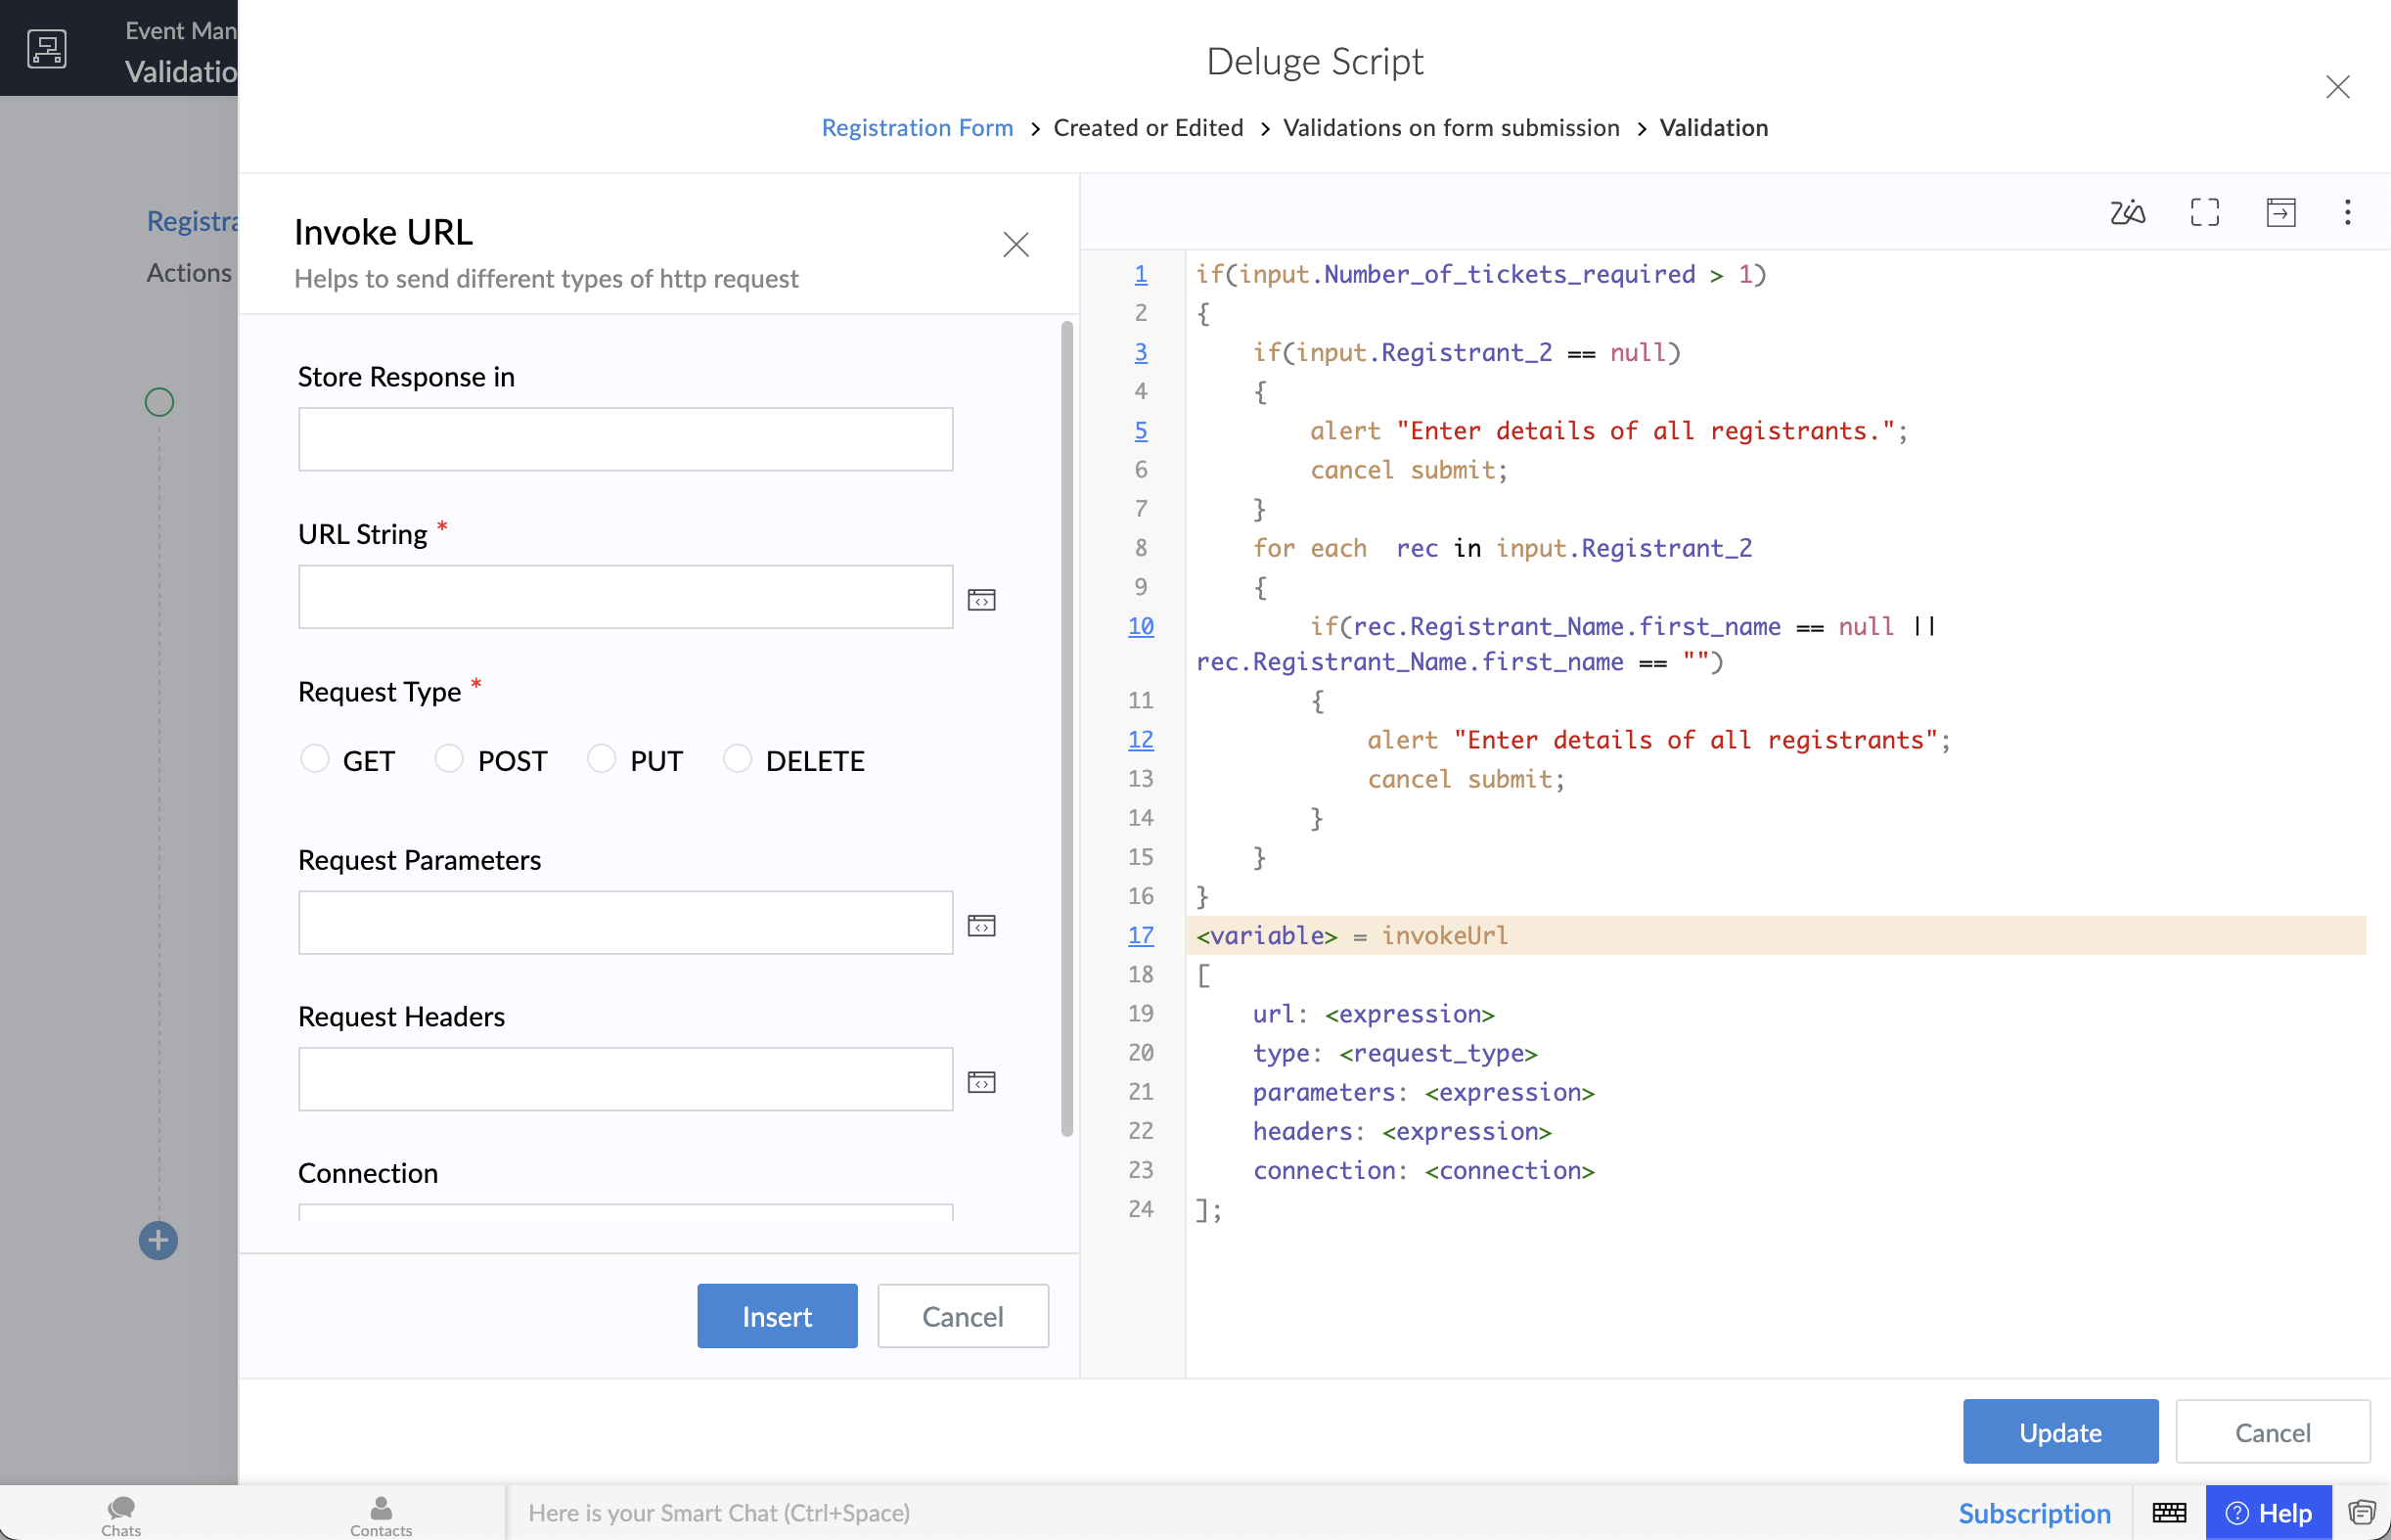Open the Chats tab

(x=121, y=1514)
